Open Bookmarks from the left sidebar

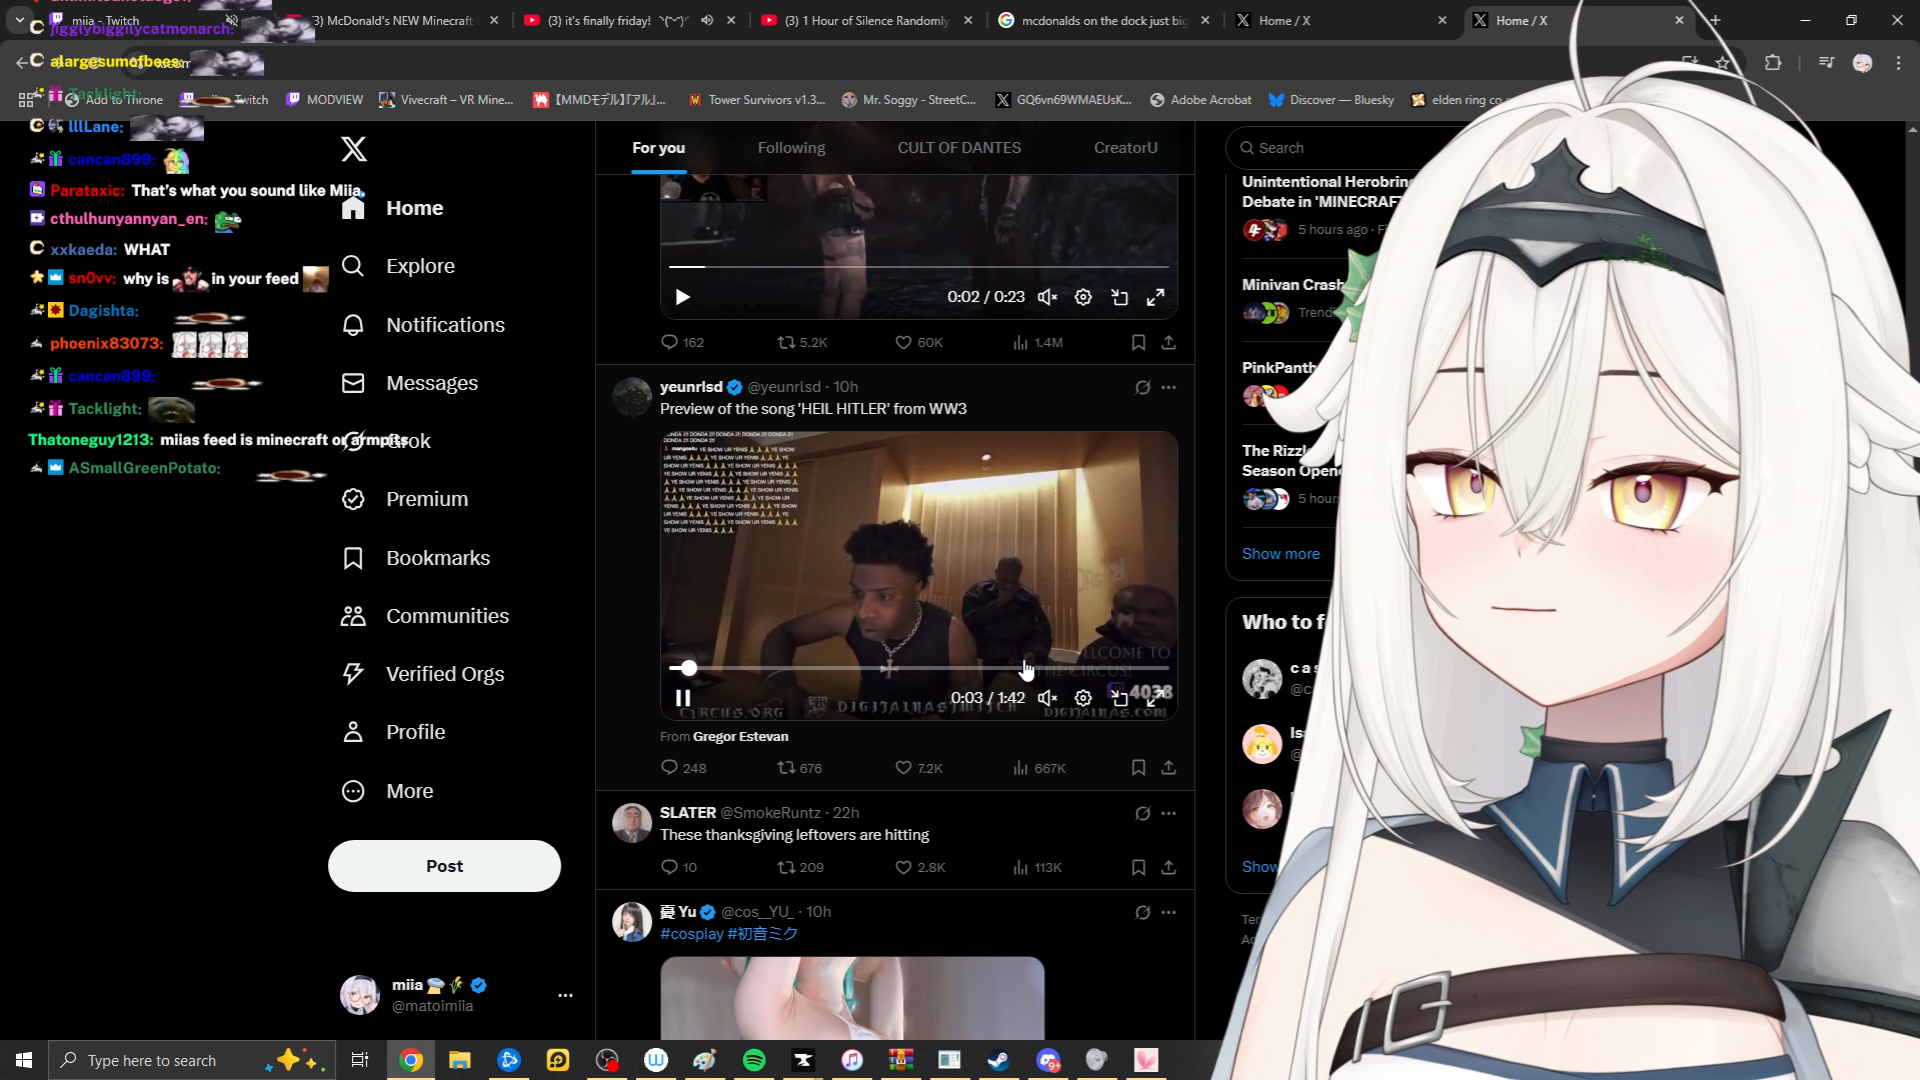[x=437, y=558]
